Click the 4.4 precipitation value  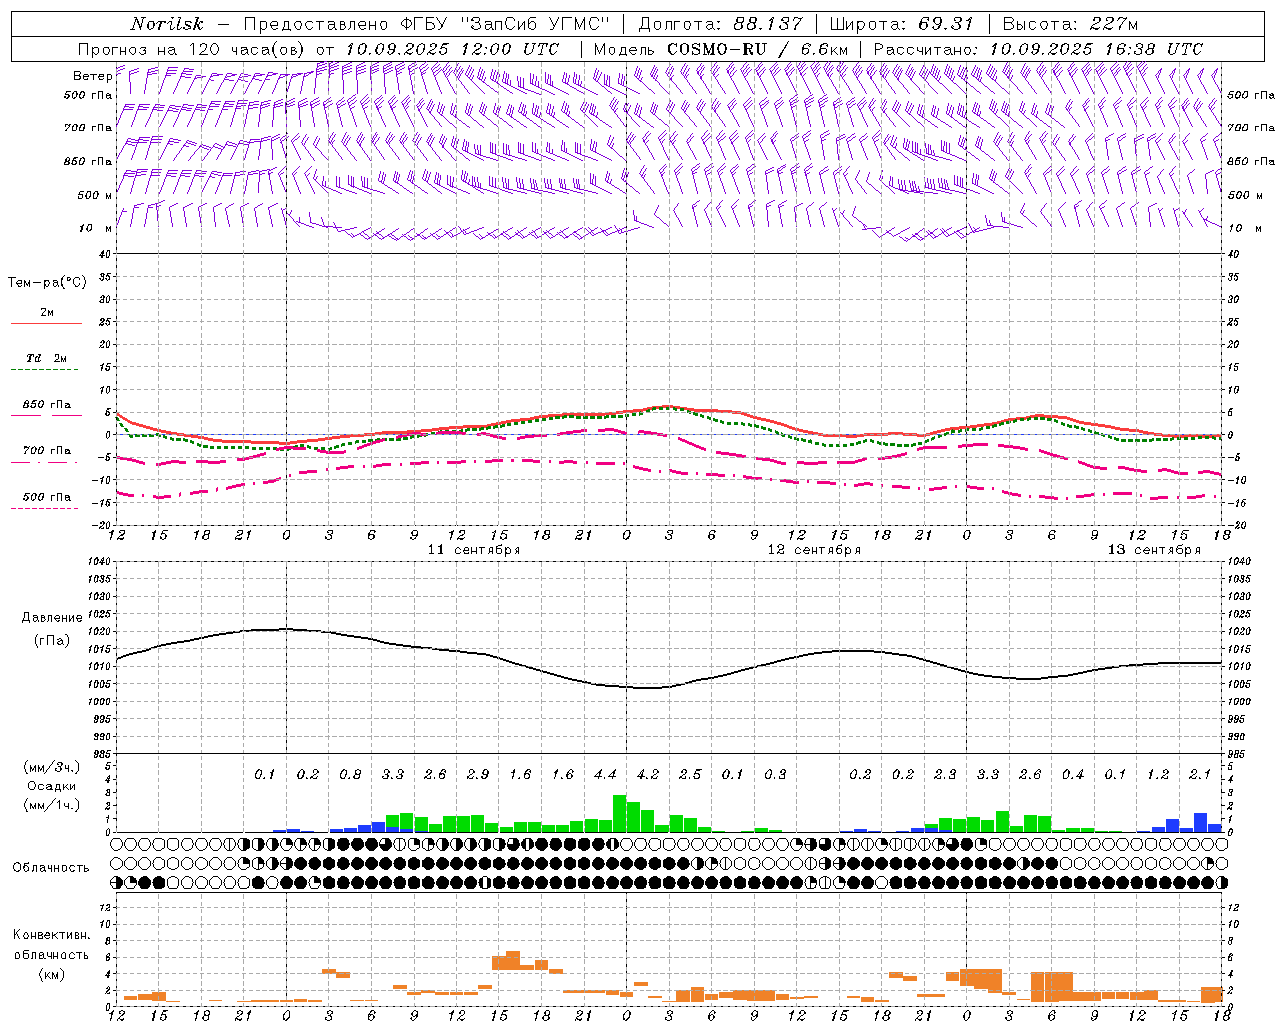coord(605,775)
